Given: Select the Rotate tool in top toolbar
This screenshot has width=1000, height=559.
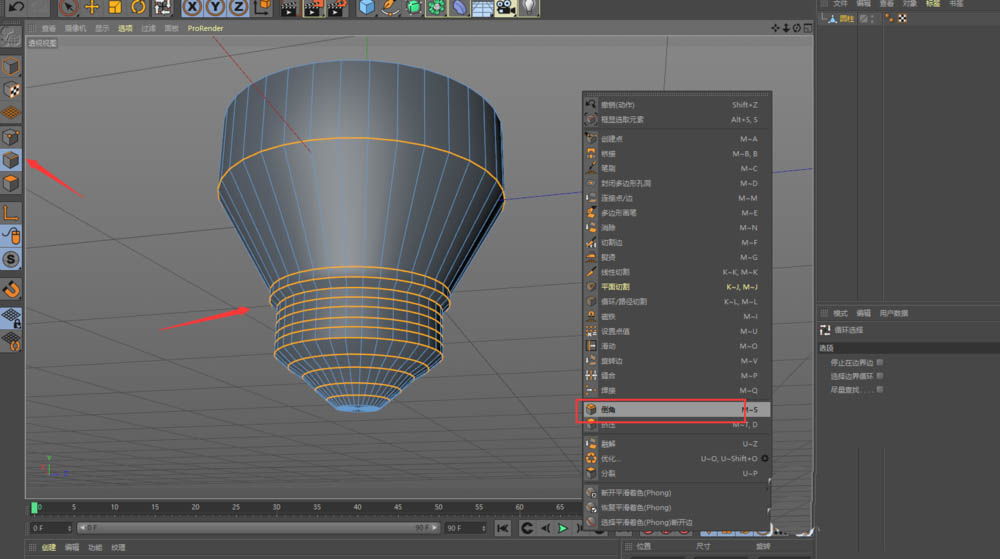Looking at the screenshot, I should [x=139, y=8].
